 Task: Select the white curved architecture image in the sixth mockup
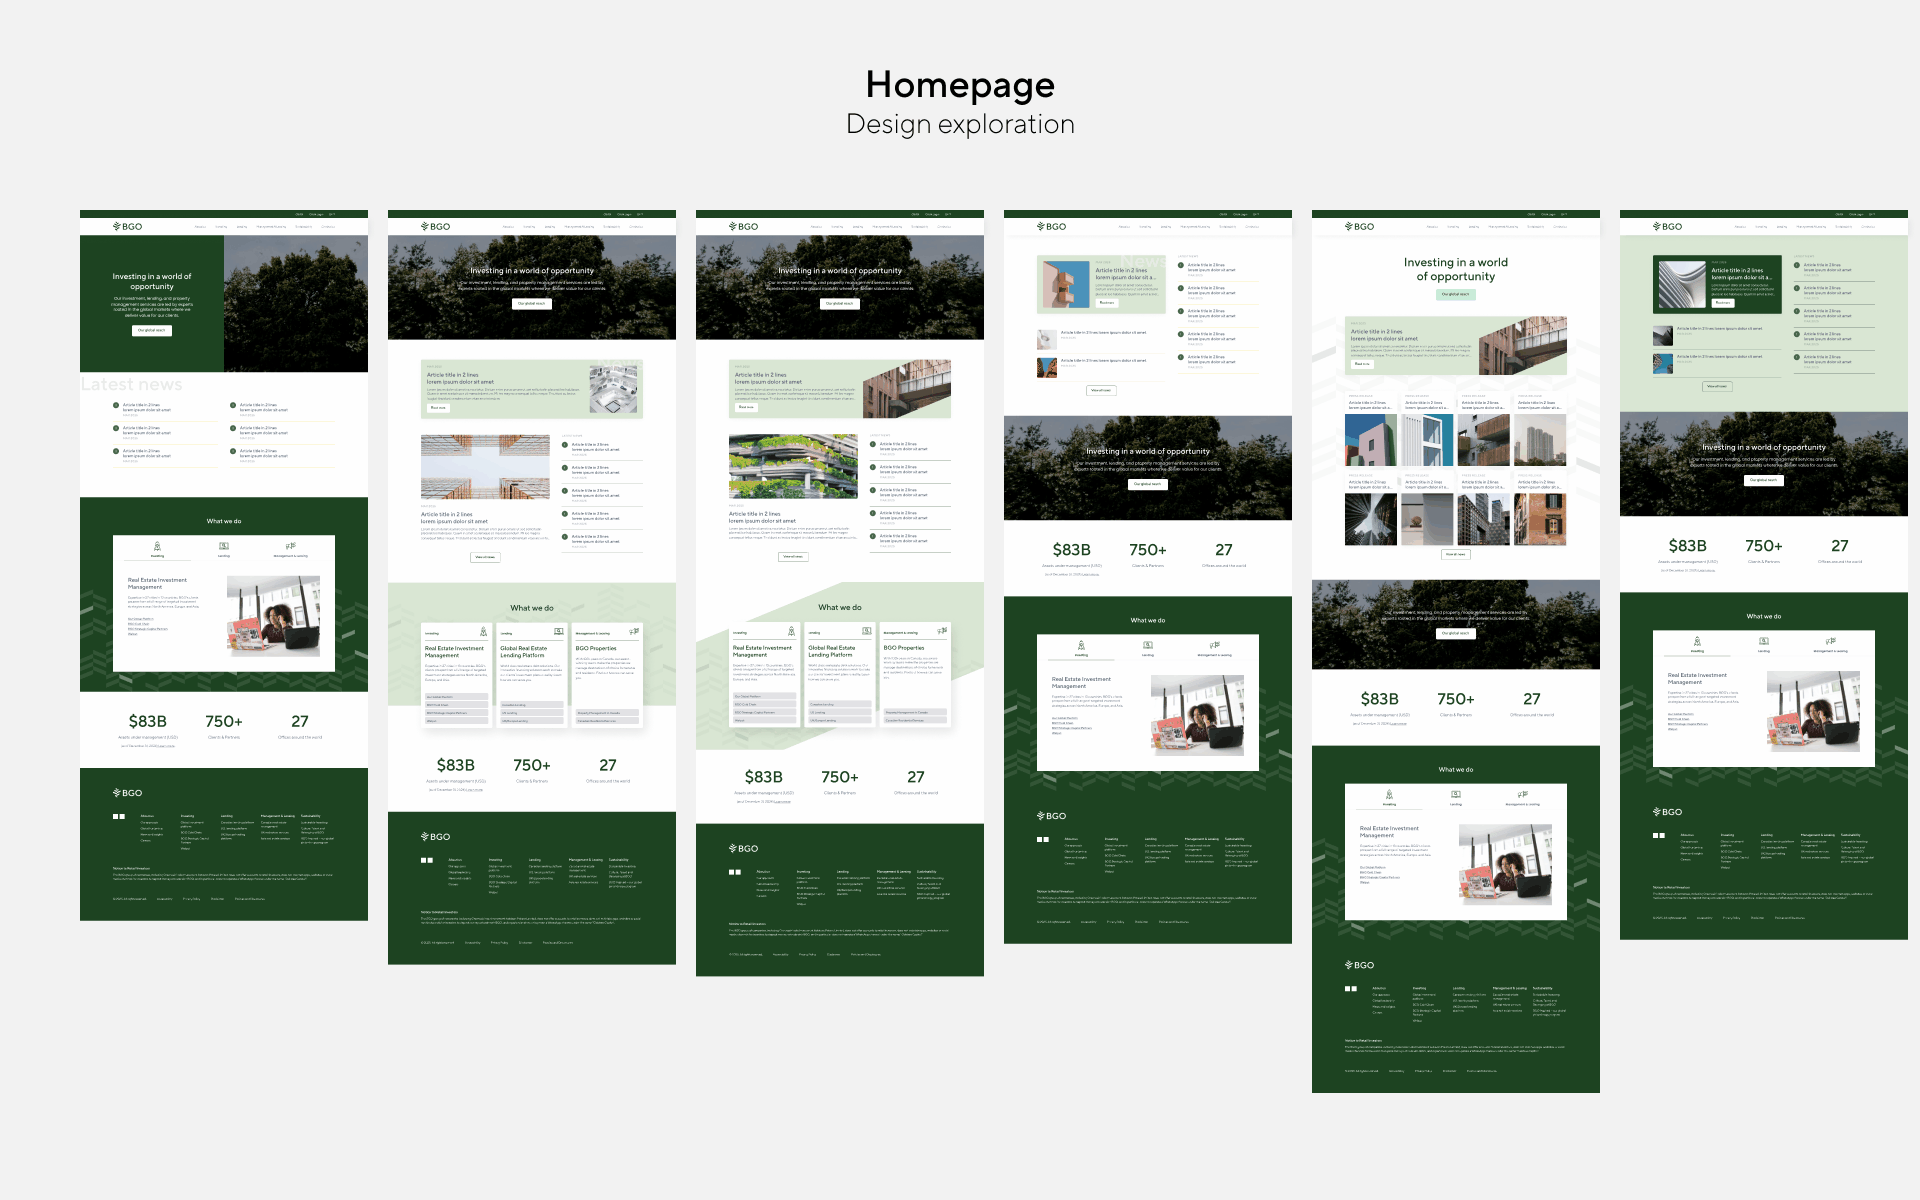pos(1680,284)
